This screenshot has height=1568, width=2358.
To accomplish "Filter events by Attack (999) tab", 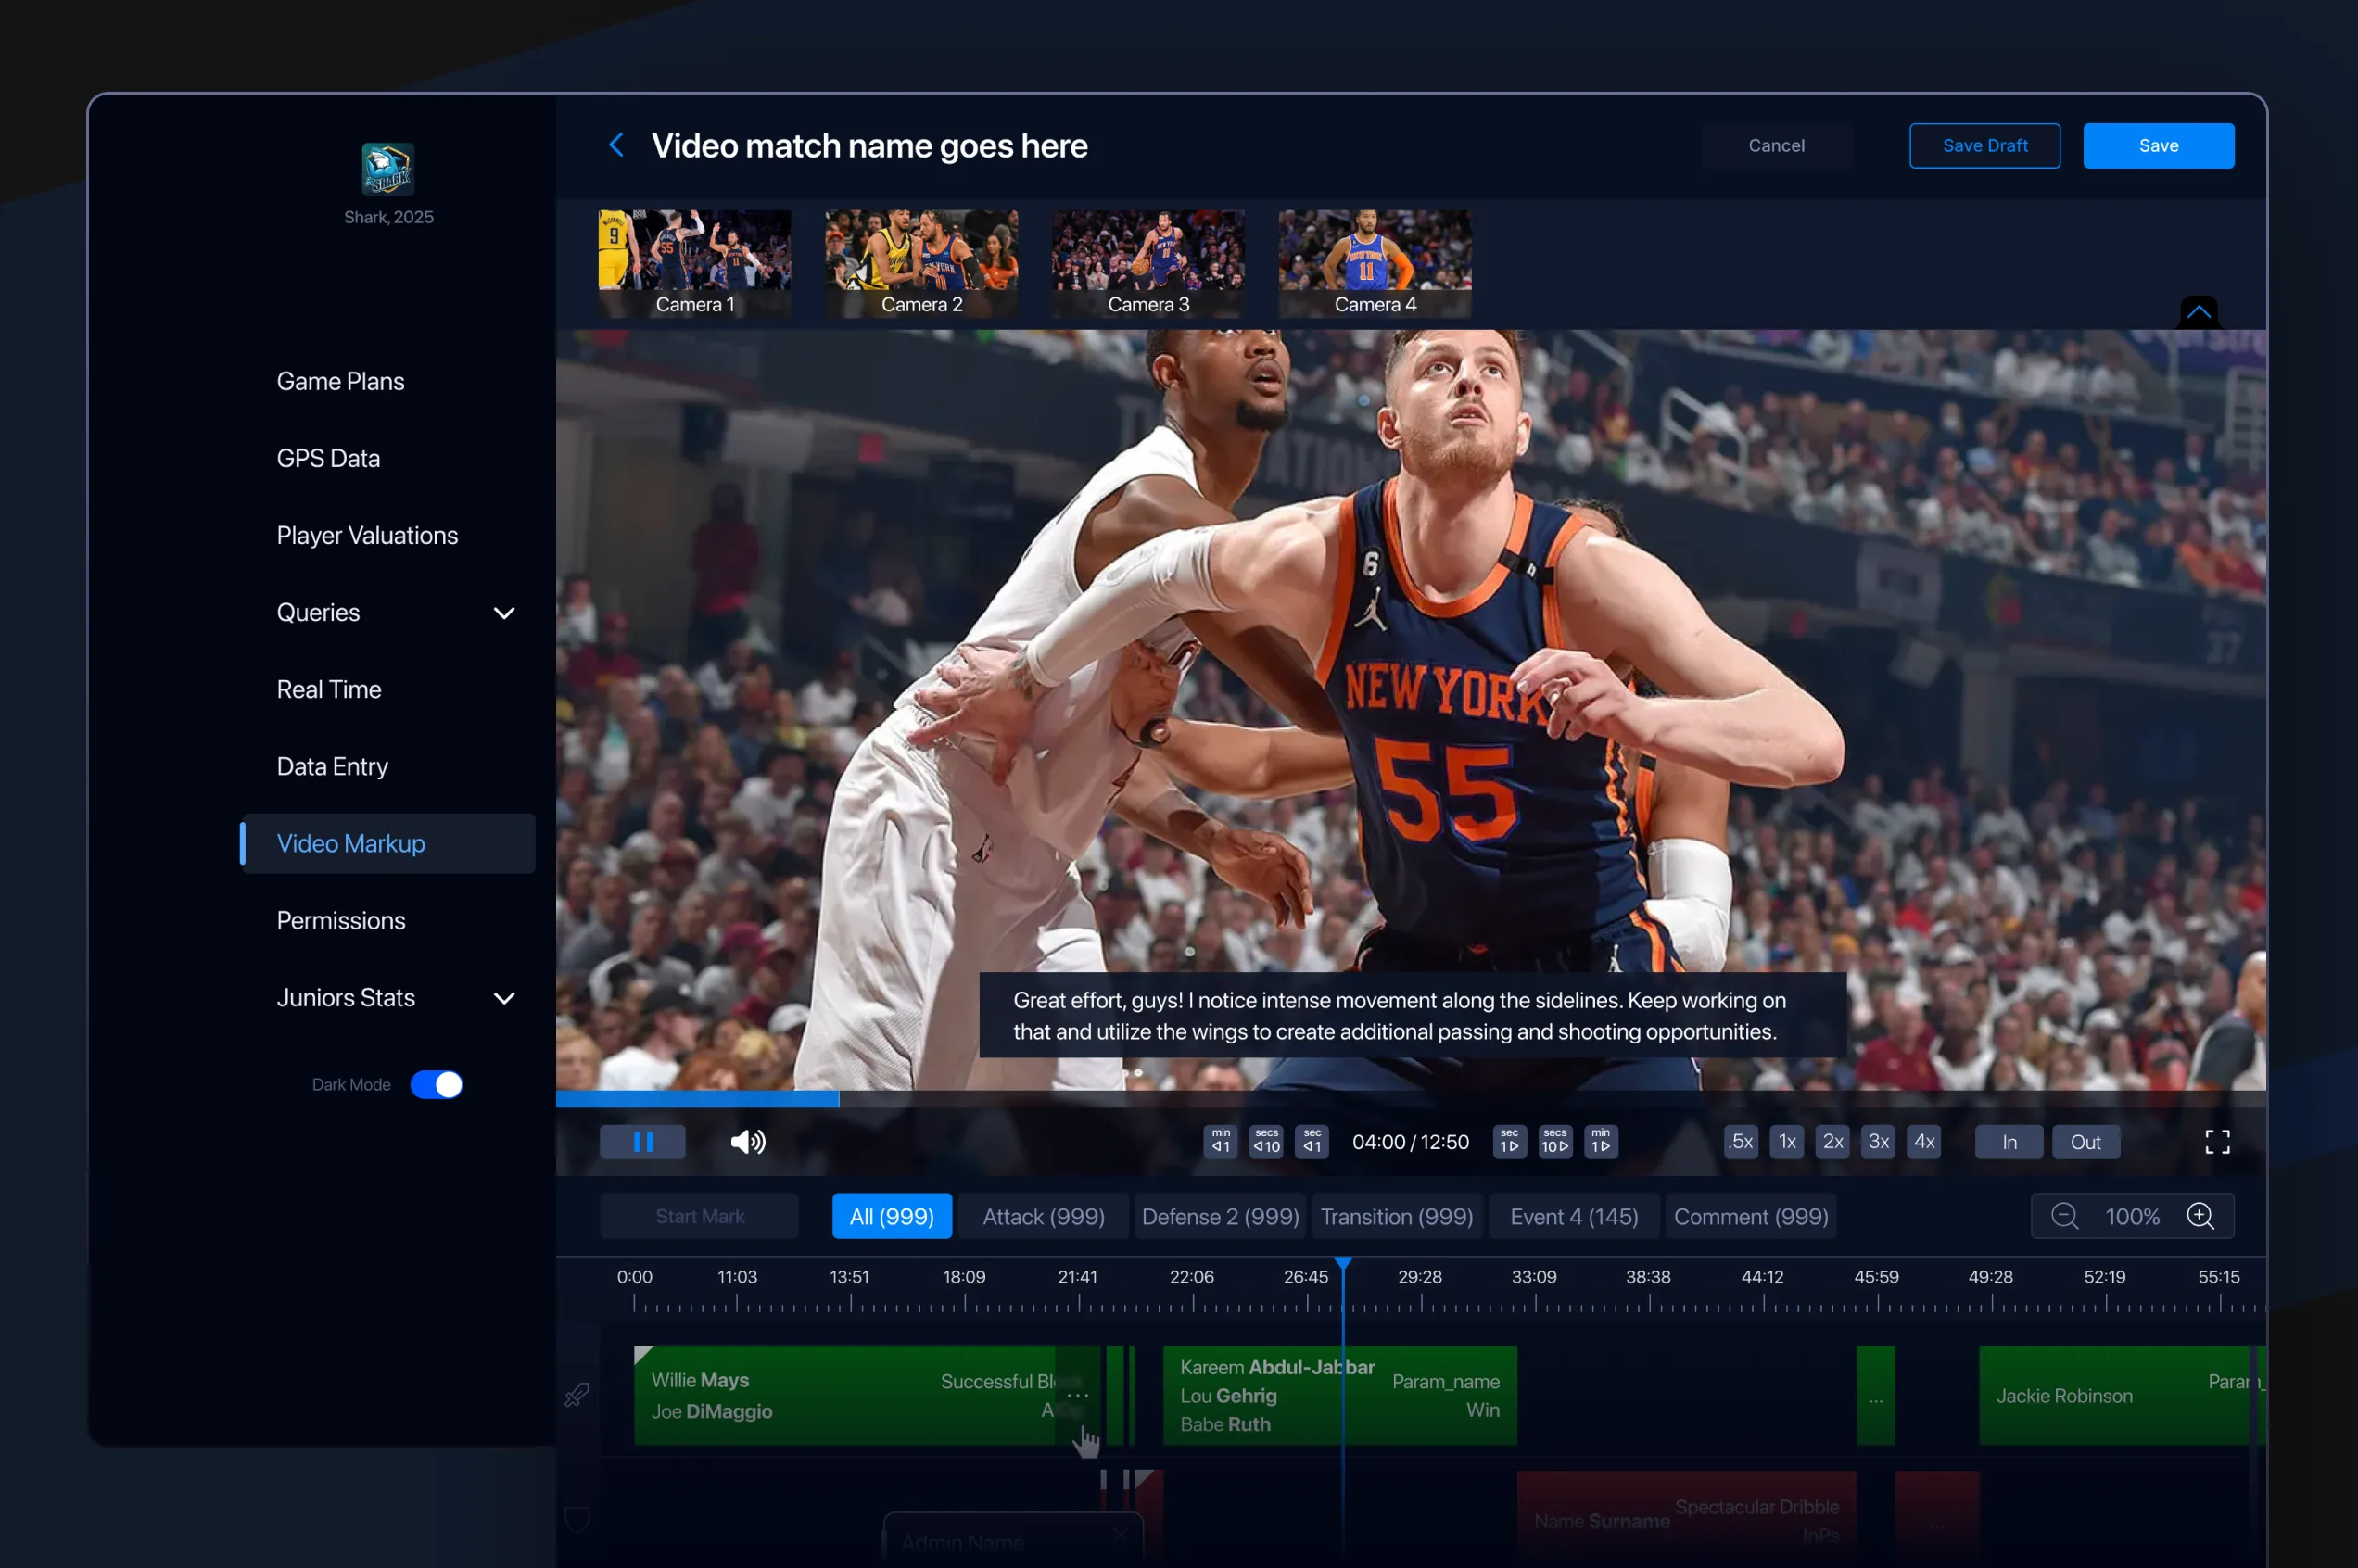I will [1043, 1216].
